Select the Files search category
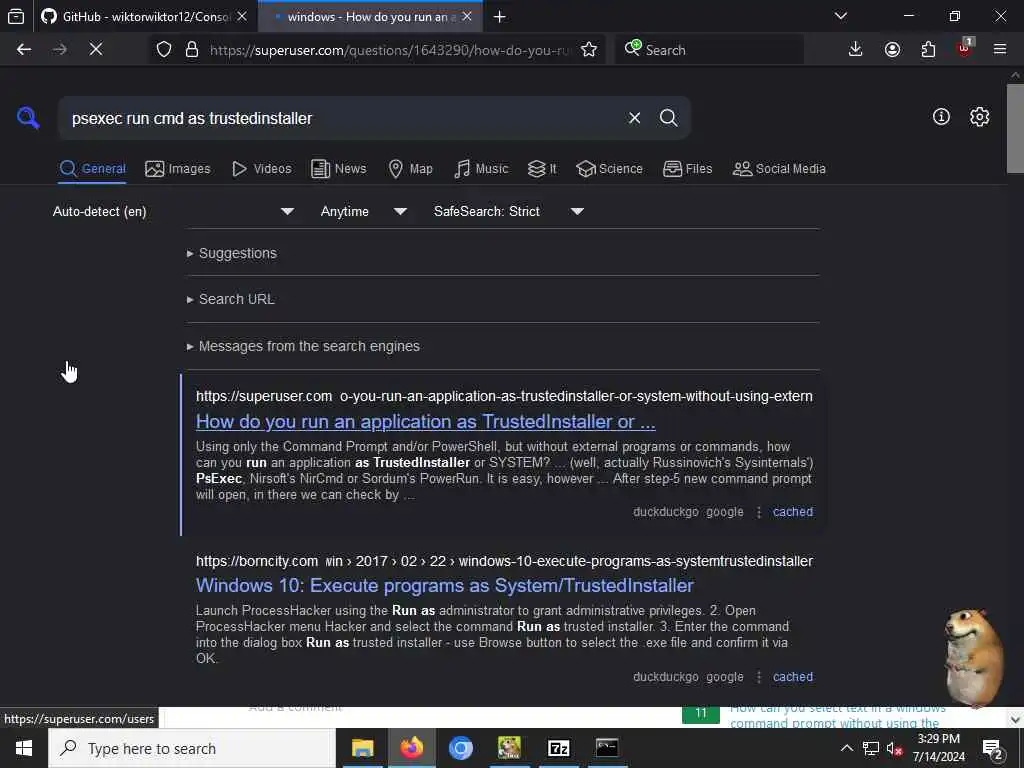The width and height of the screenshot is (1024, 768). click(687, 169)
